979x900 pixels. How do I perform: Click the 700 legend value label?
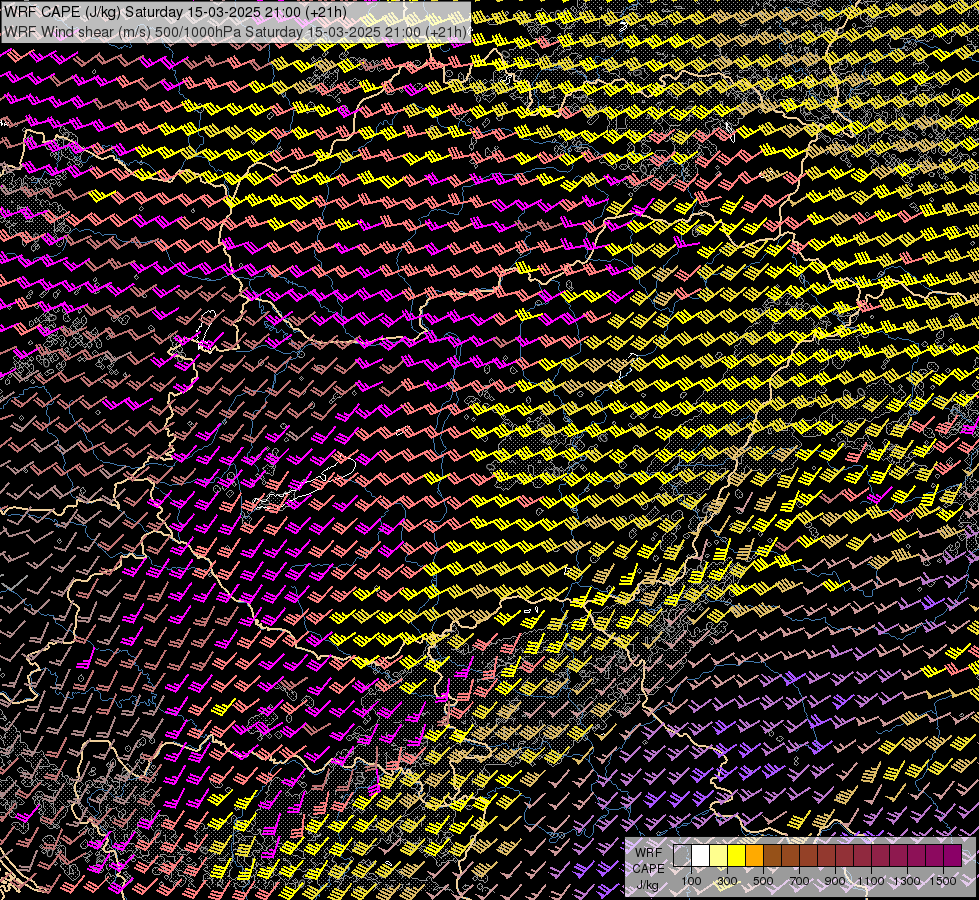[799, 881]
